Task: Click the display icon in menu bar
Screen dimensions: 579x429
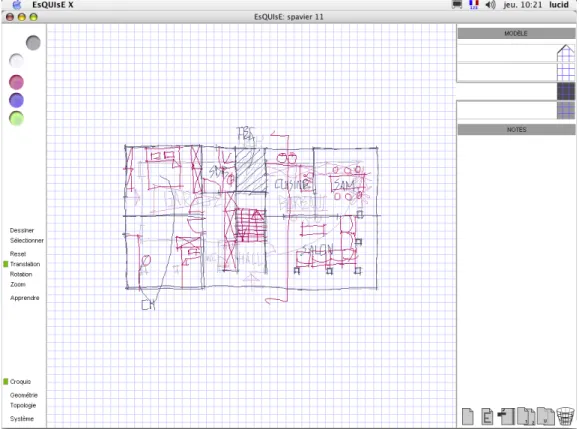Action: point(457,5)
